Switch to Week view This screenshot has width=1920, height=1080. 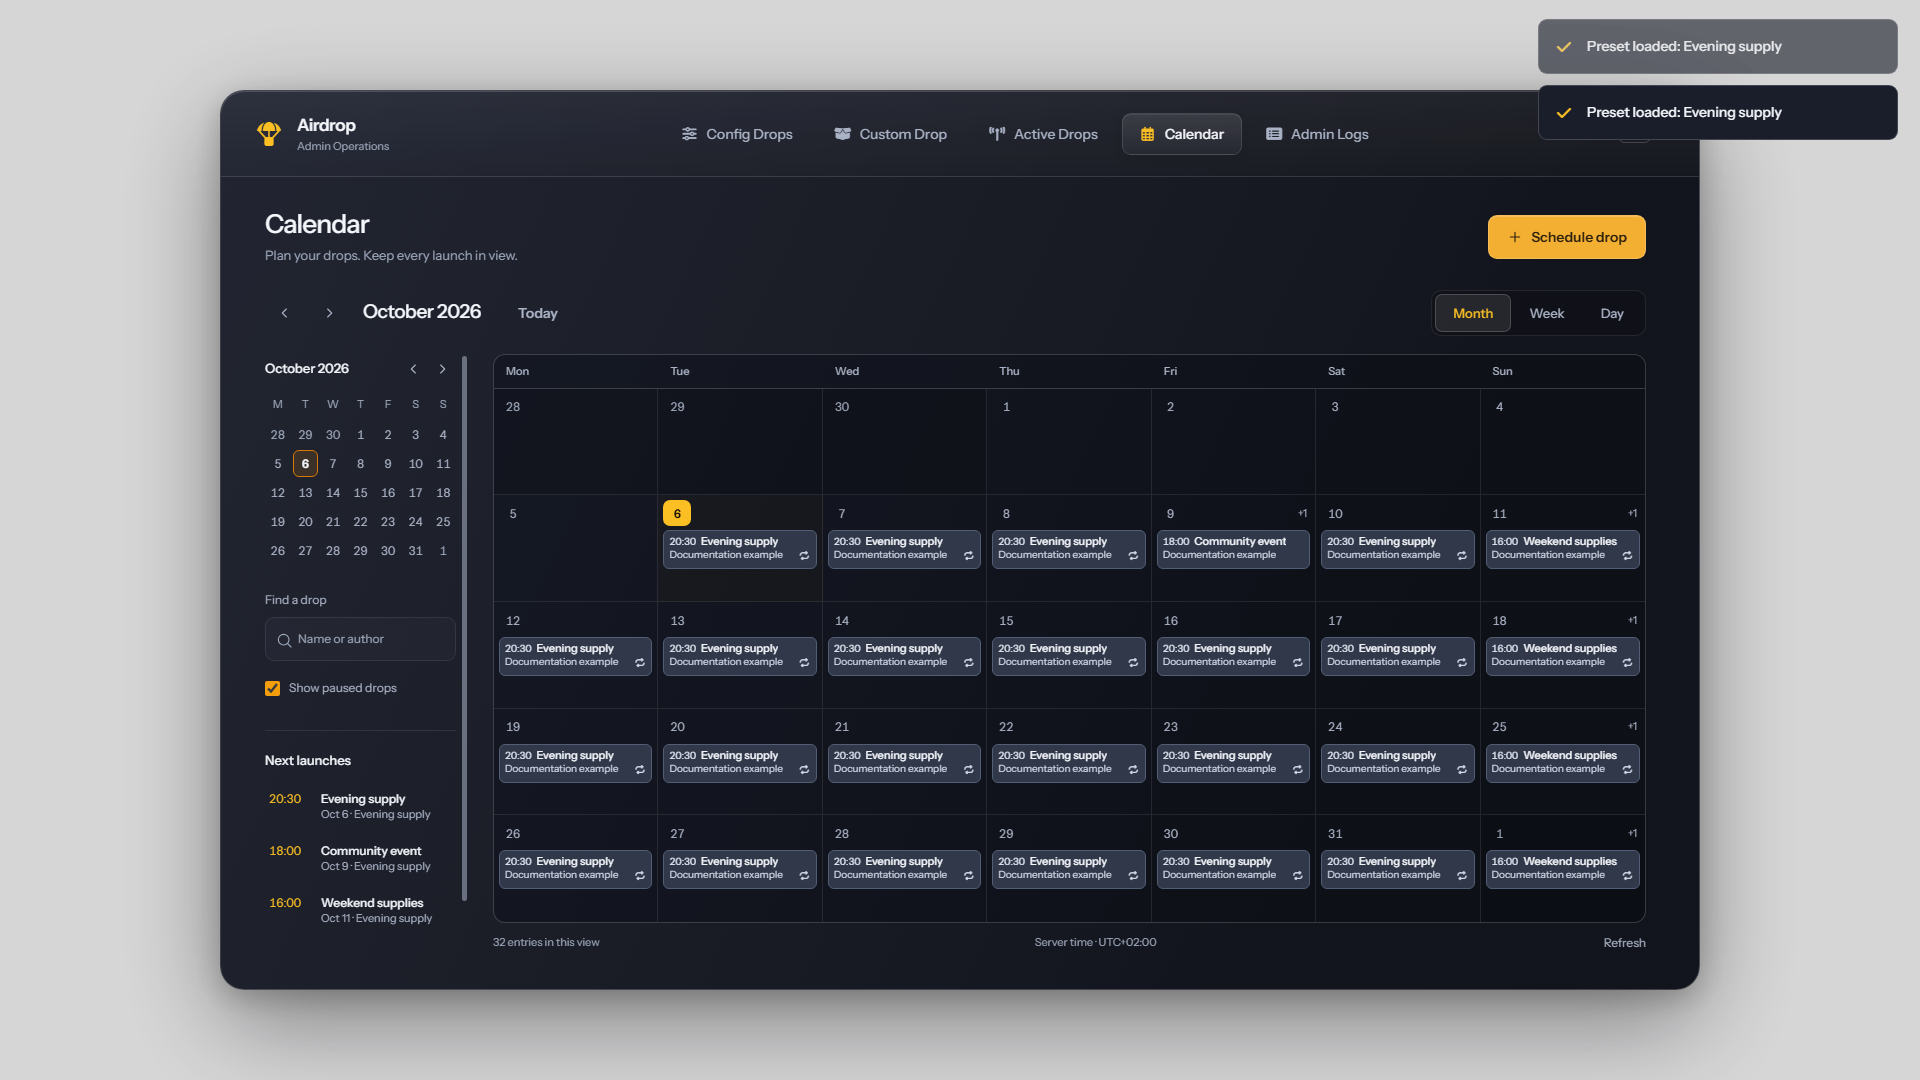1547,313
